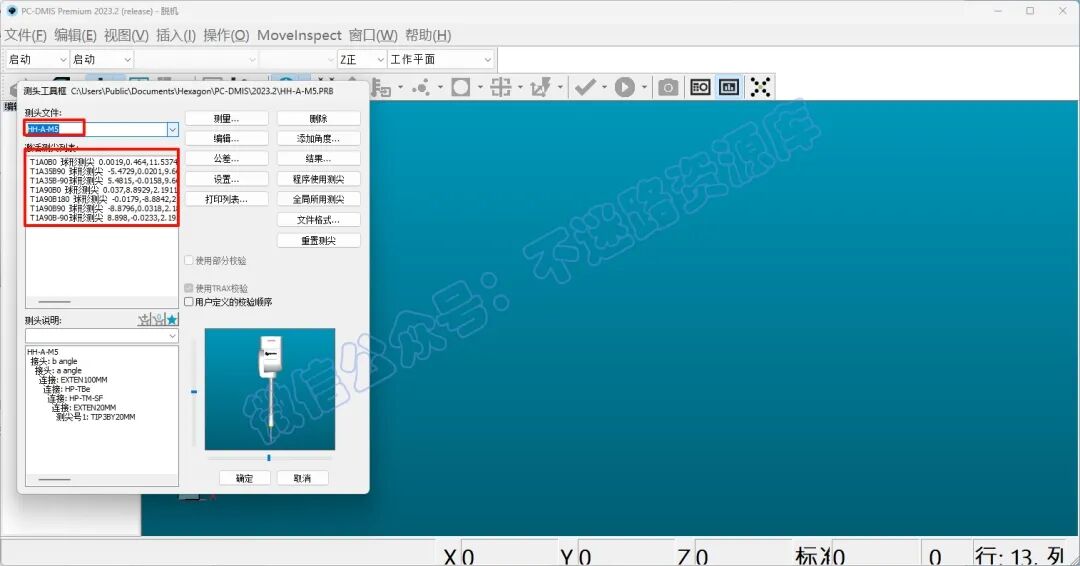The height and width of the screenshot is (566, 1080).
Task: Click the camera snapshot toolbar icon
Action: (667, 87)
